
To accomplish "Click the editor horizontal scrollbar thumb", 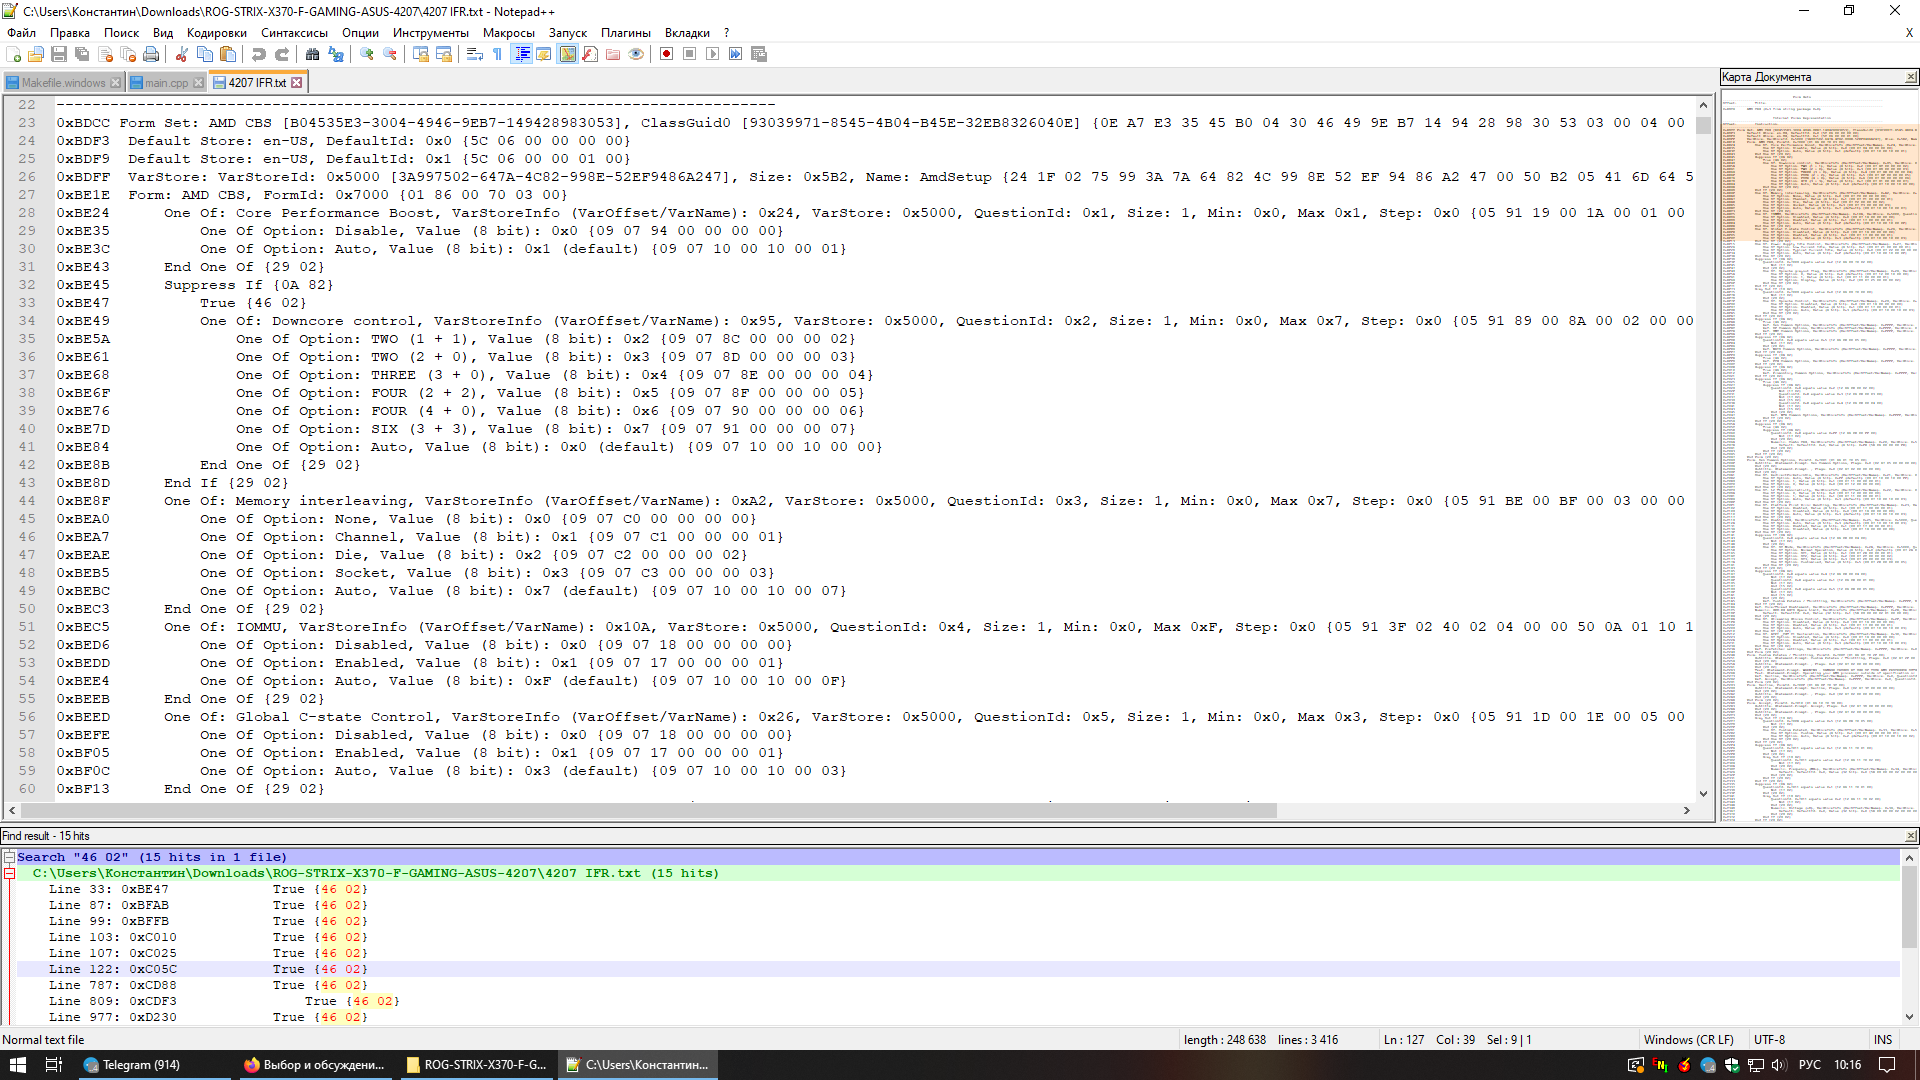I will coord(650,811).
